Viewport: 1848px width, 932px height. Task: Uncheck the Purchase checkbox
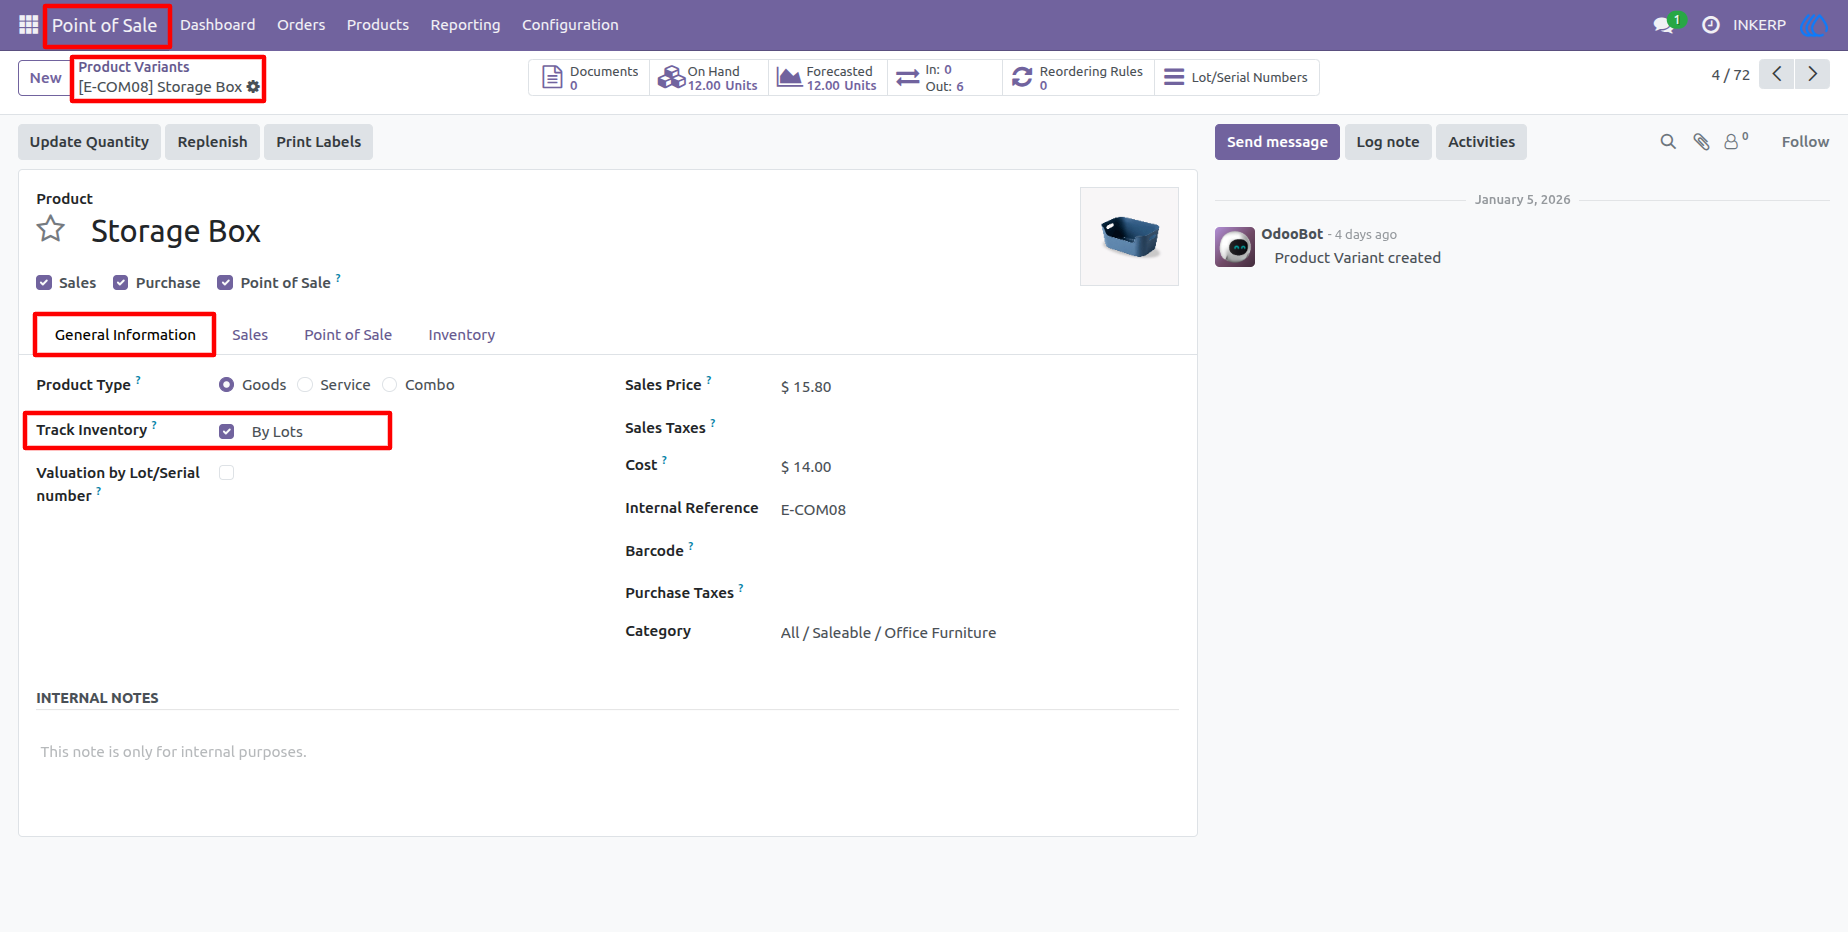point(121,283)
